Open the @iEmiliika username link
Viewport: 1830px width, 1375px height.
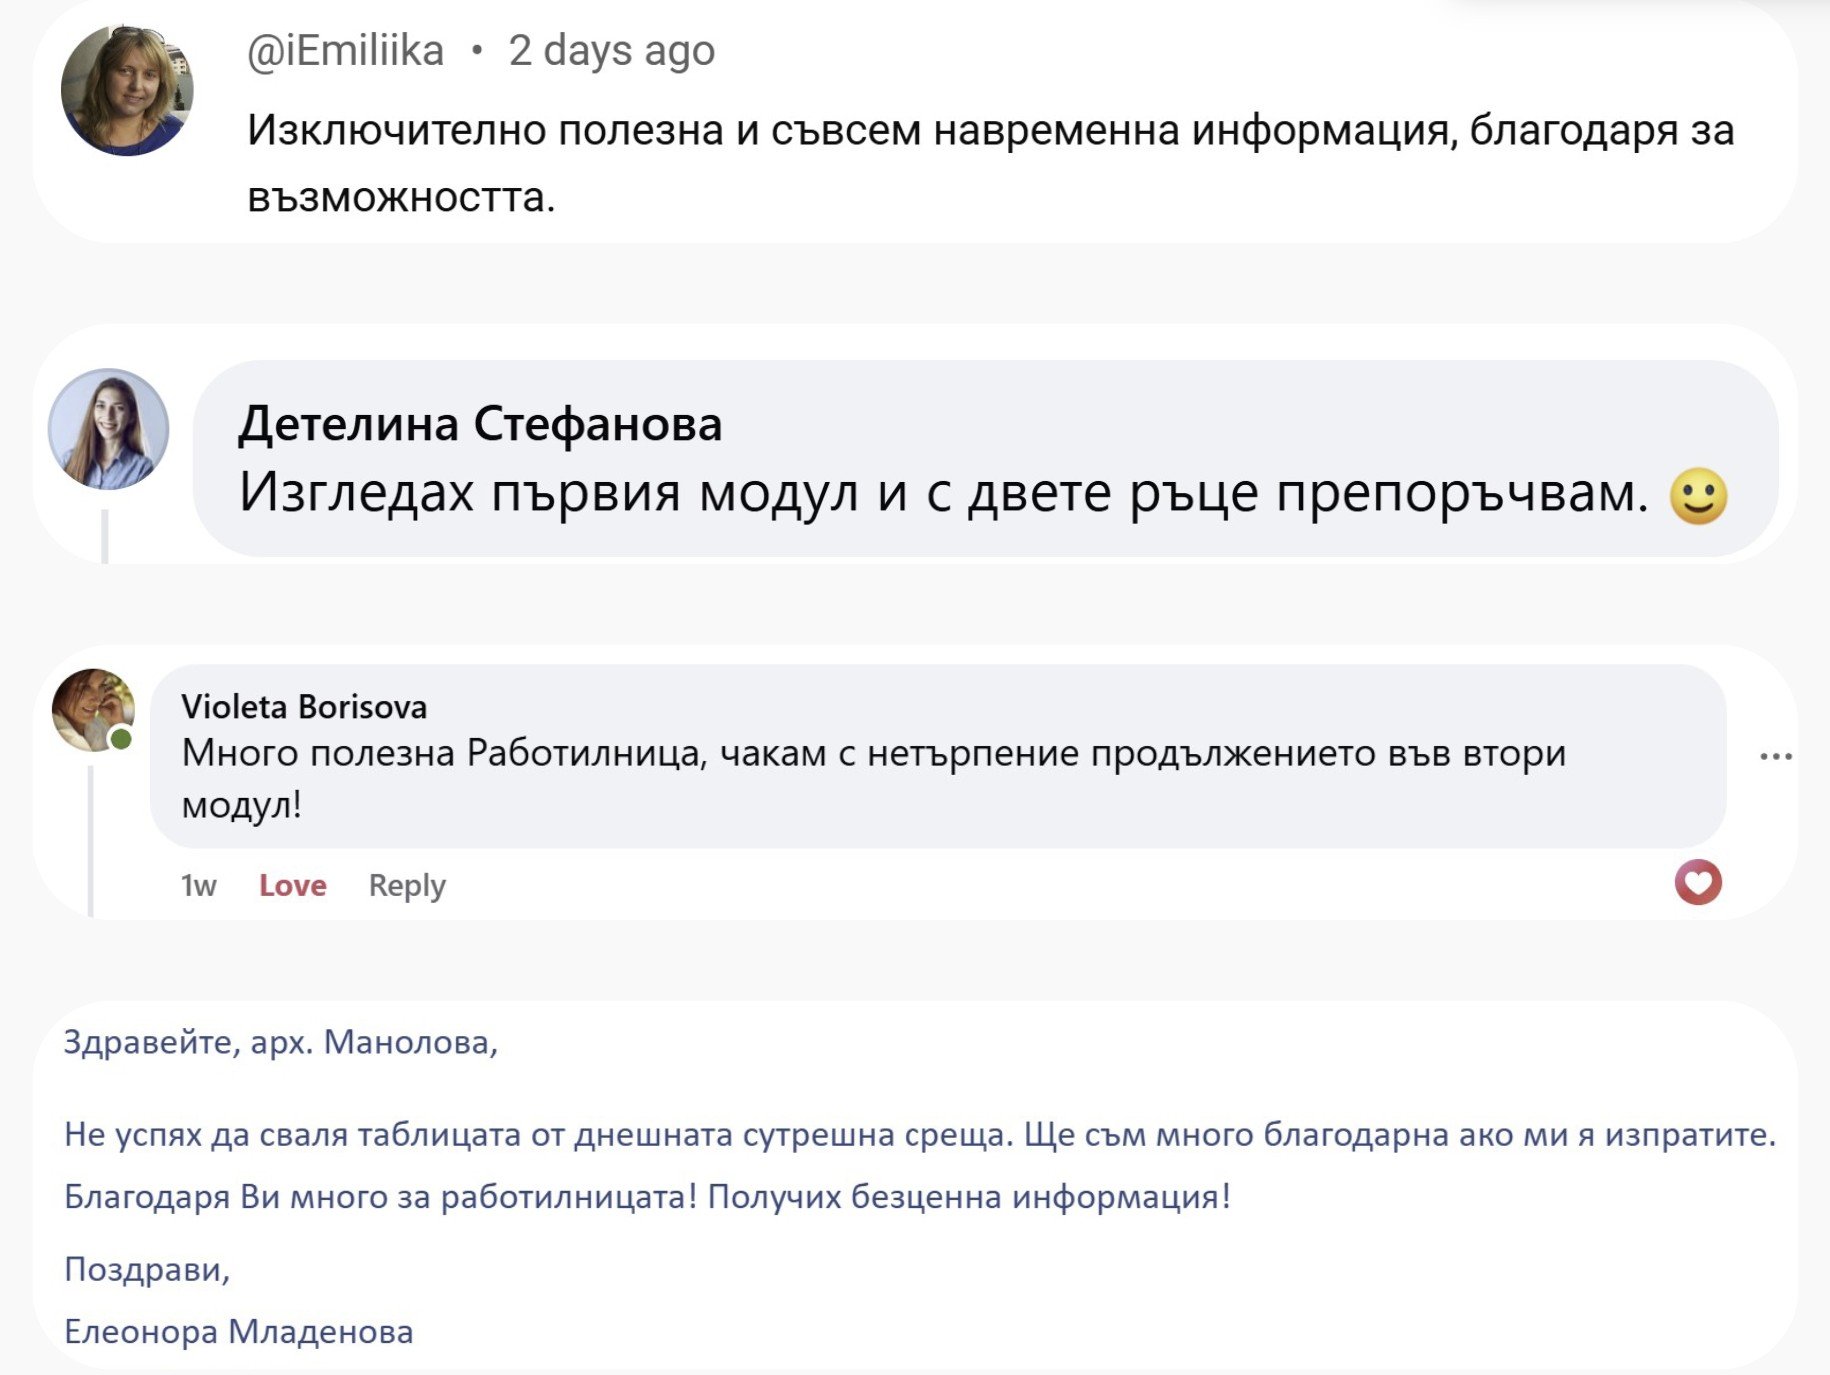(345, 51)
